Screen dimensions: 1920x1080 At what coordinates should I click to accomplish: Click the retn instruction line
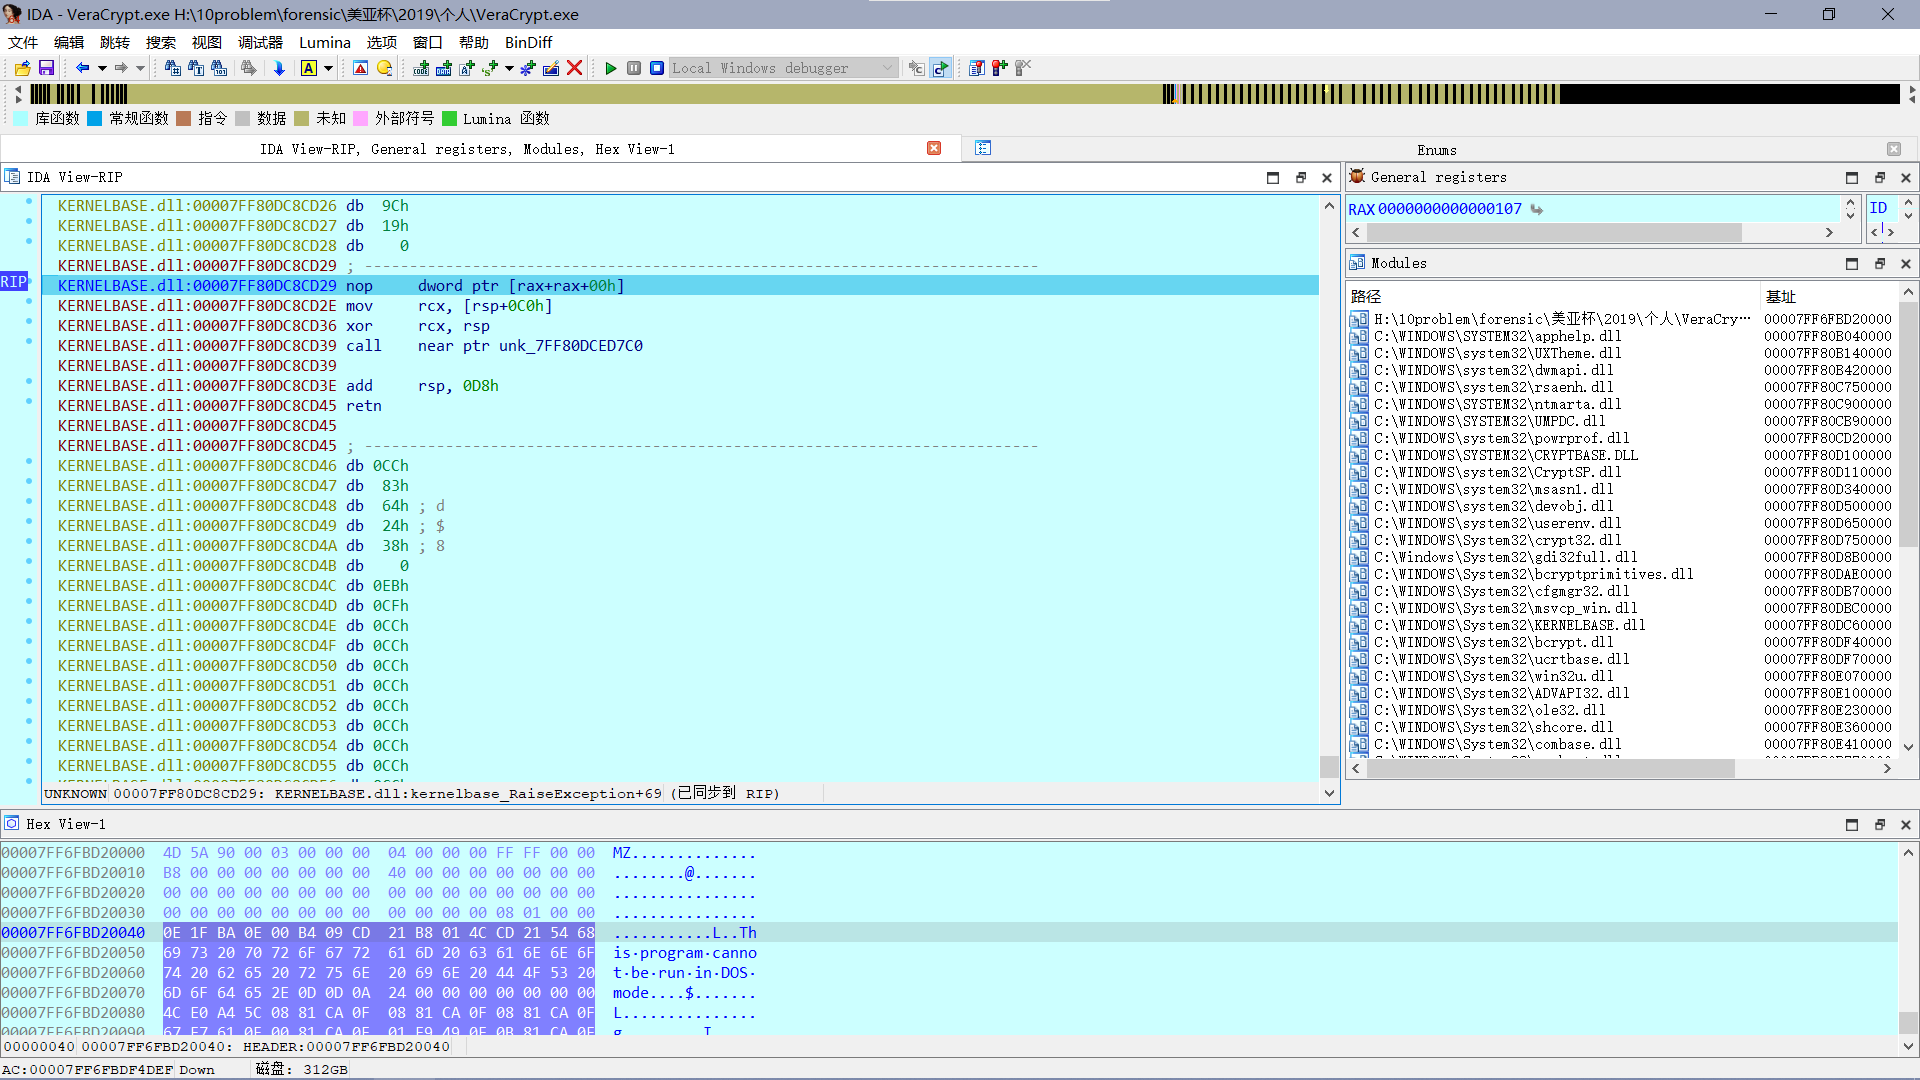[680, 406]
